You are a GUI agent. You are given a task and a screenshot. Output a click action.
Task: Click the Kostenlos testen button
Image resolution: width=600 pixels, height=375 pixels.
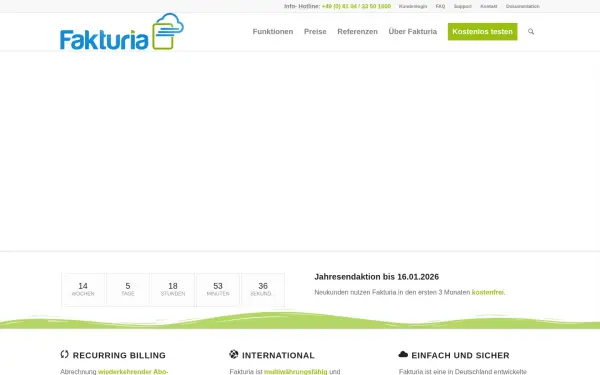(x=483, y=32)
